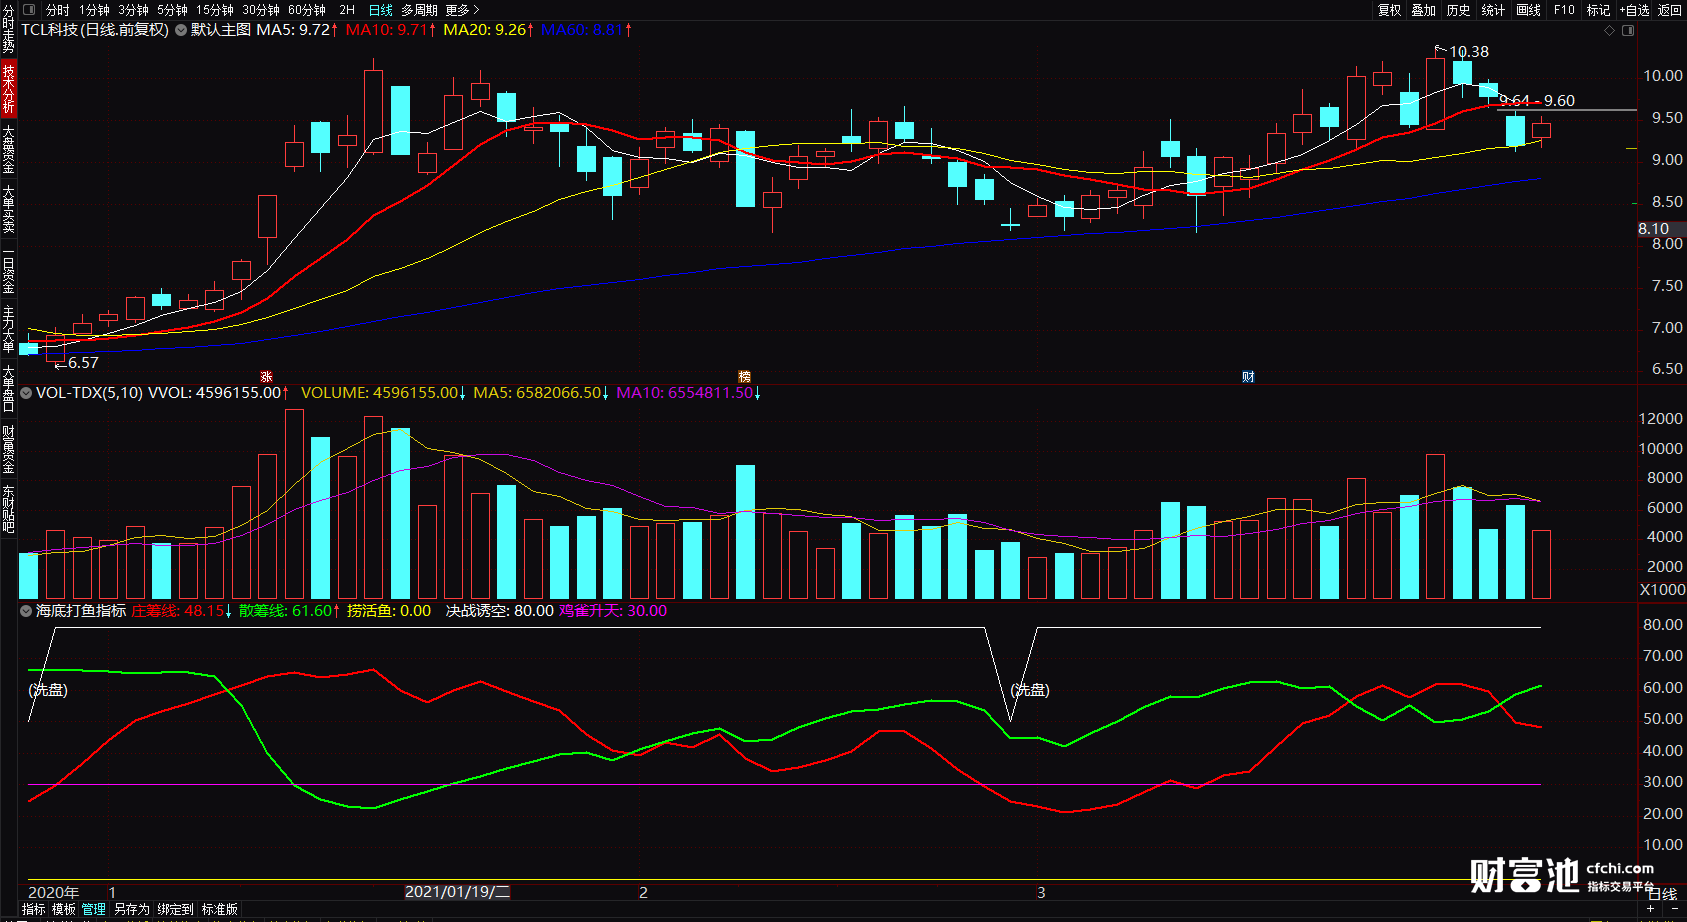This screenshot has height=922, width=1687.
Task: Click the red MA10: 9.71 label
Action: pos(391,30)
